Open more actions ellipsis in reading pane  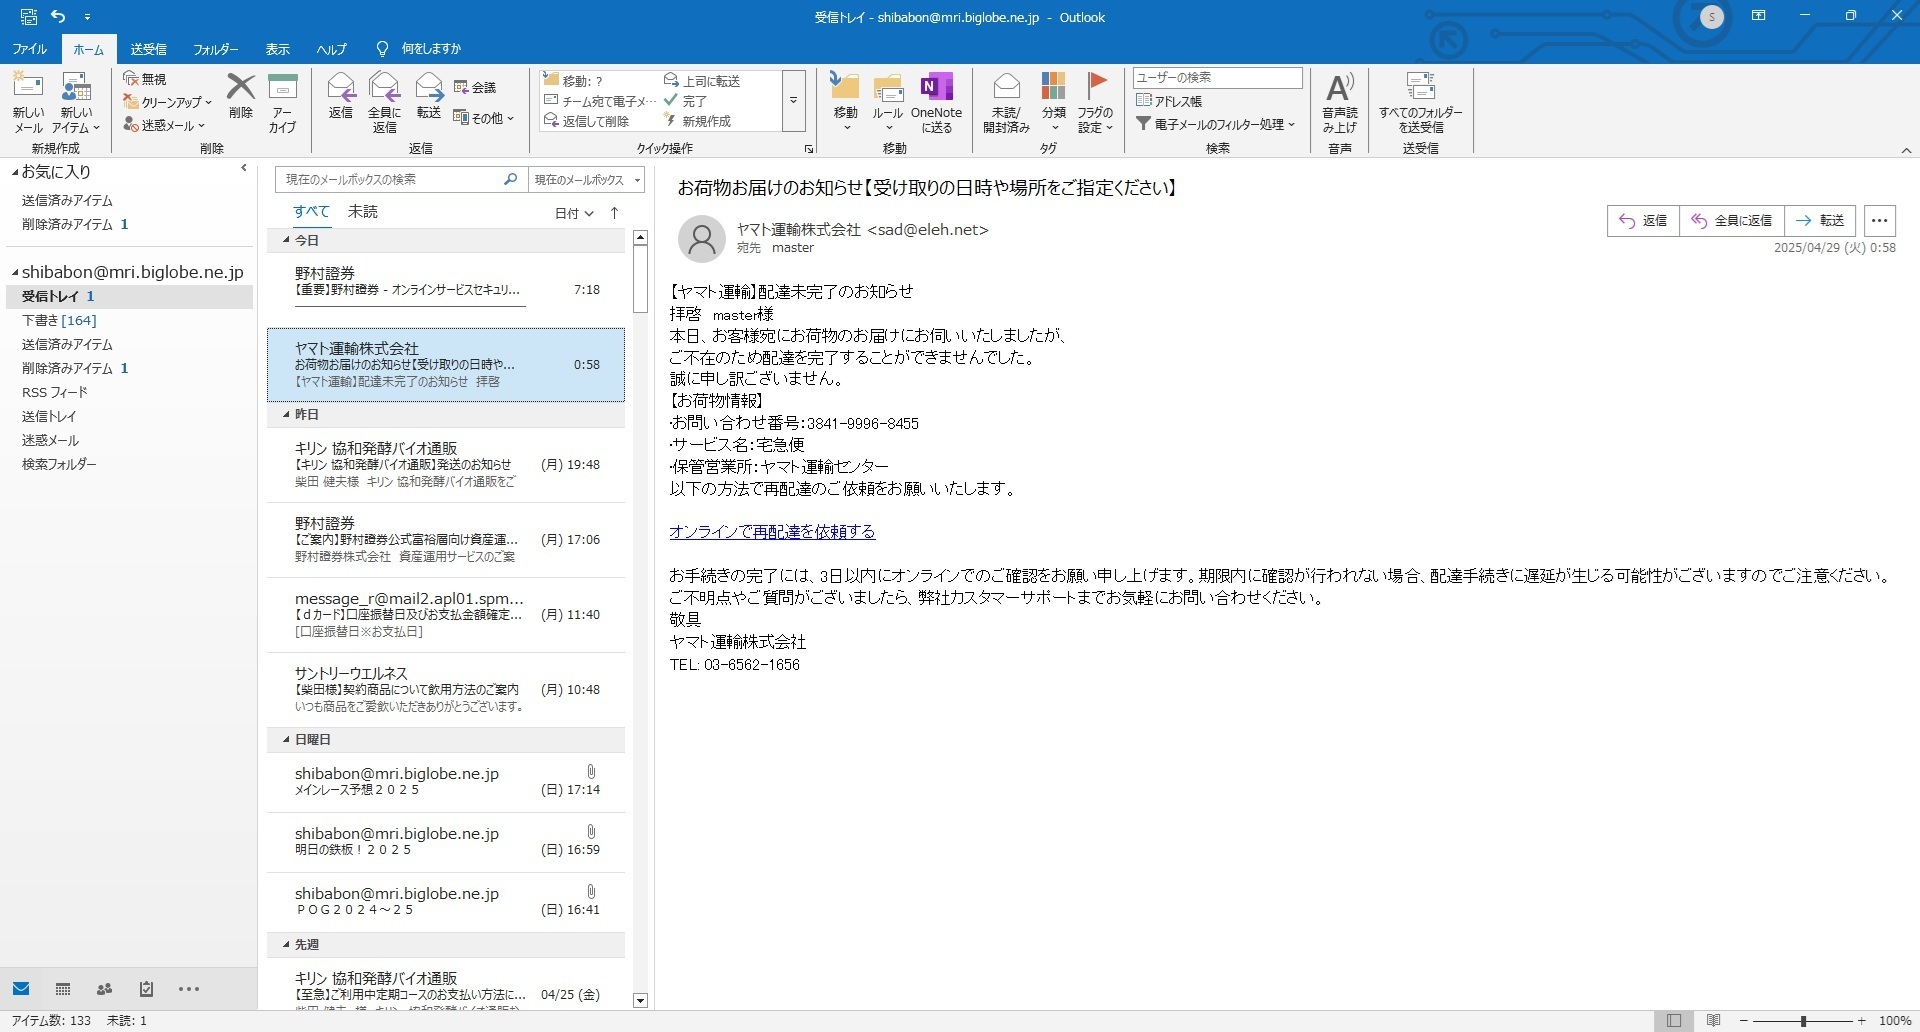coord(1880,221)
